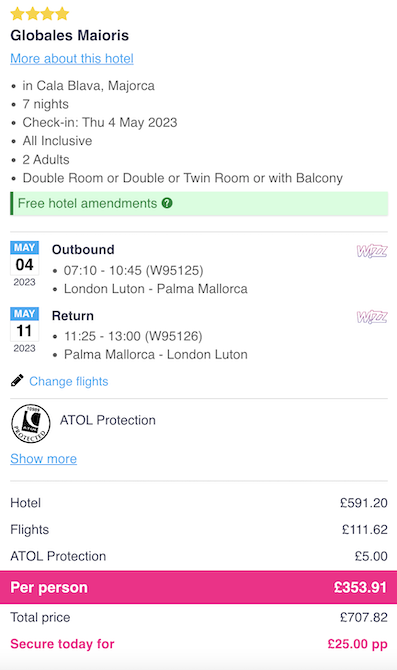Click the outbound Wizz Air logo

coord(372,251)
